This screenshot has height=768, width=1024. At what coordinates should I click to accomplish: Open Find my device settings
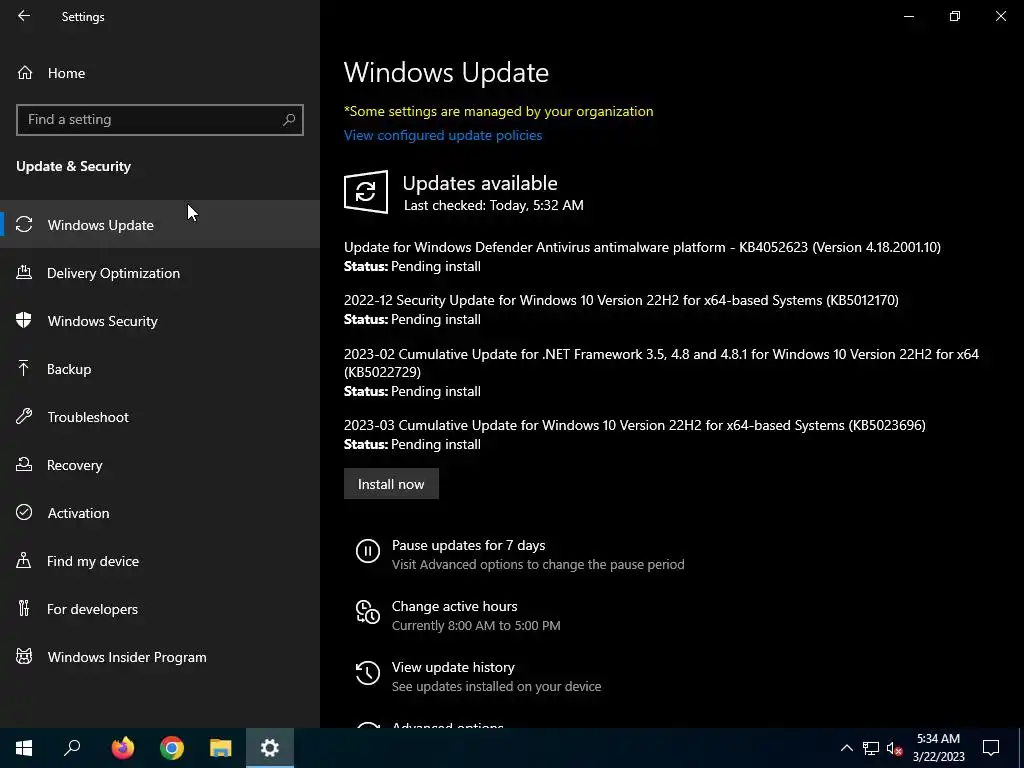tap(160, 560)
